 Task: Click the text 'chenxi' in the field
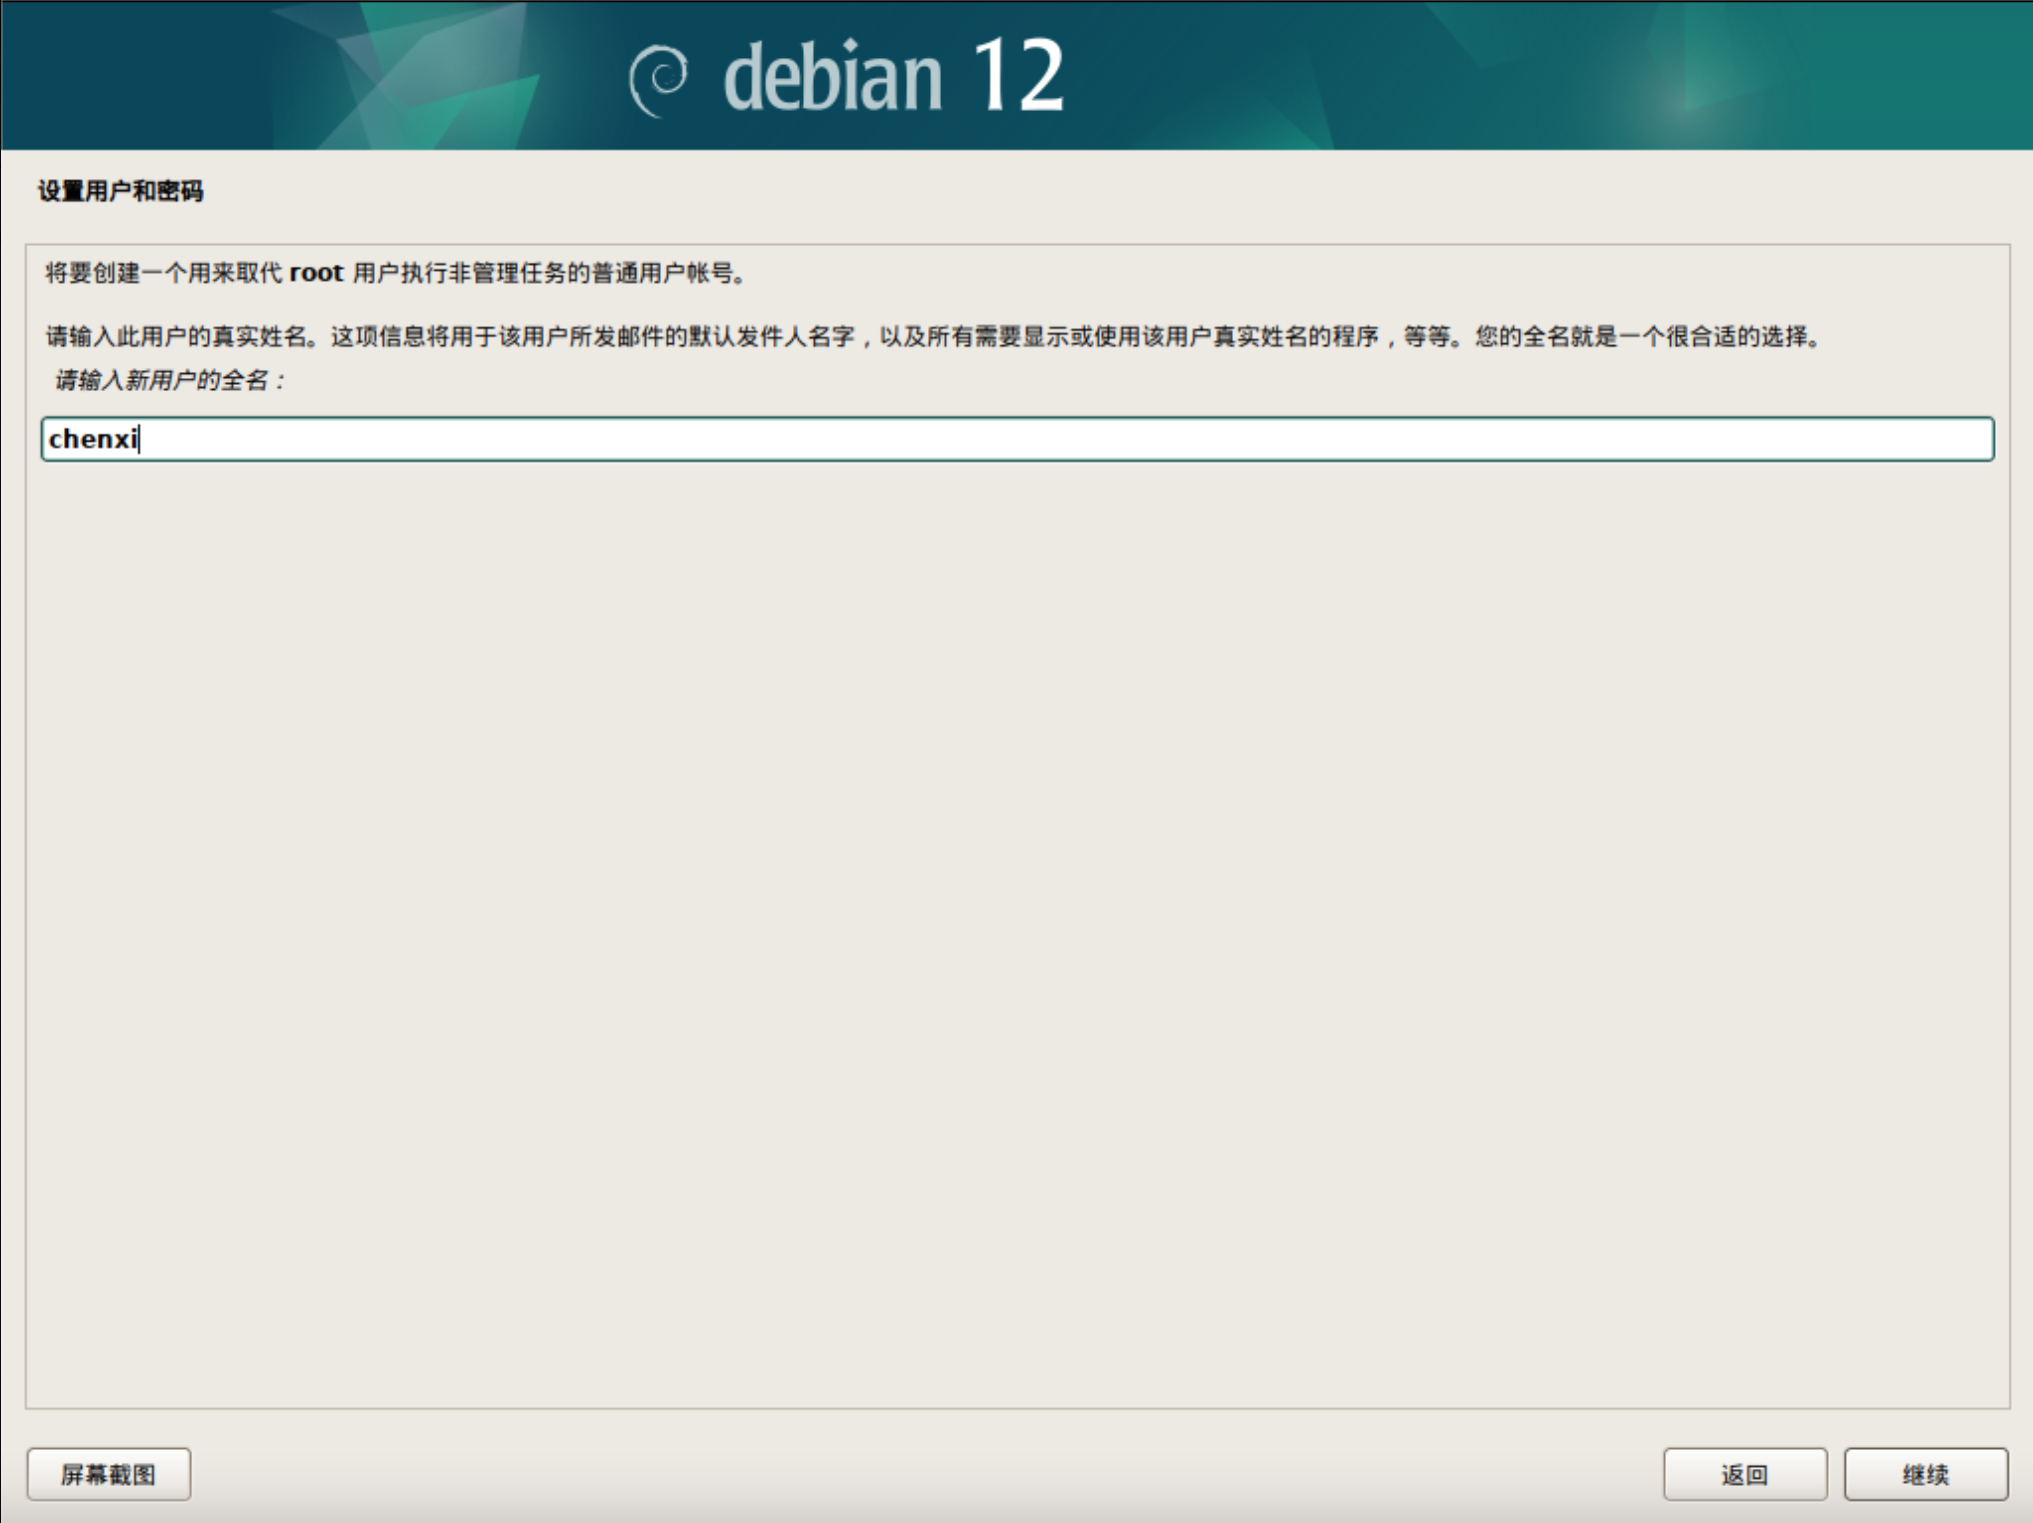pyautogui.click(x=92, y=439)
